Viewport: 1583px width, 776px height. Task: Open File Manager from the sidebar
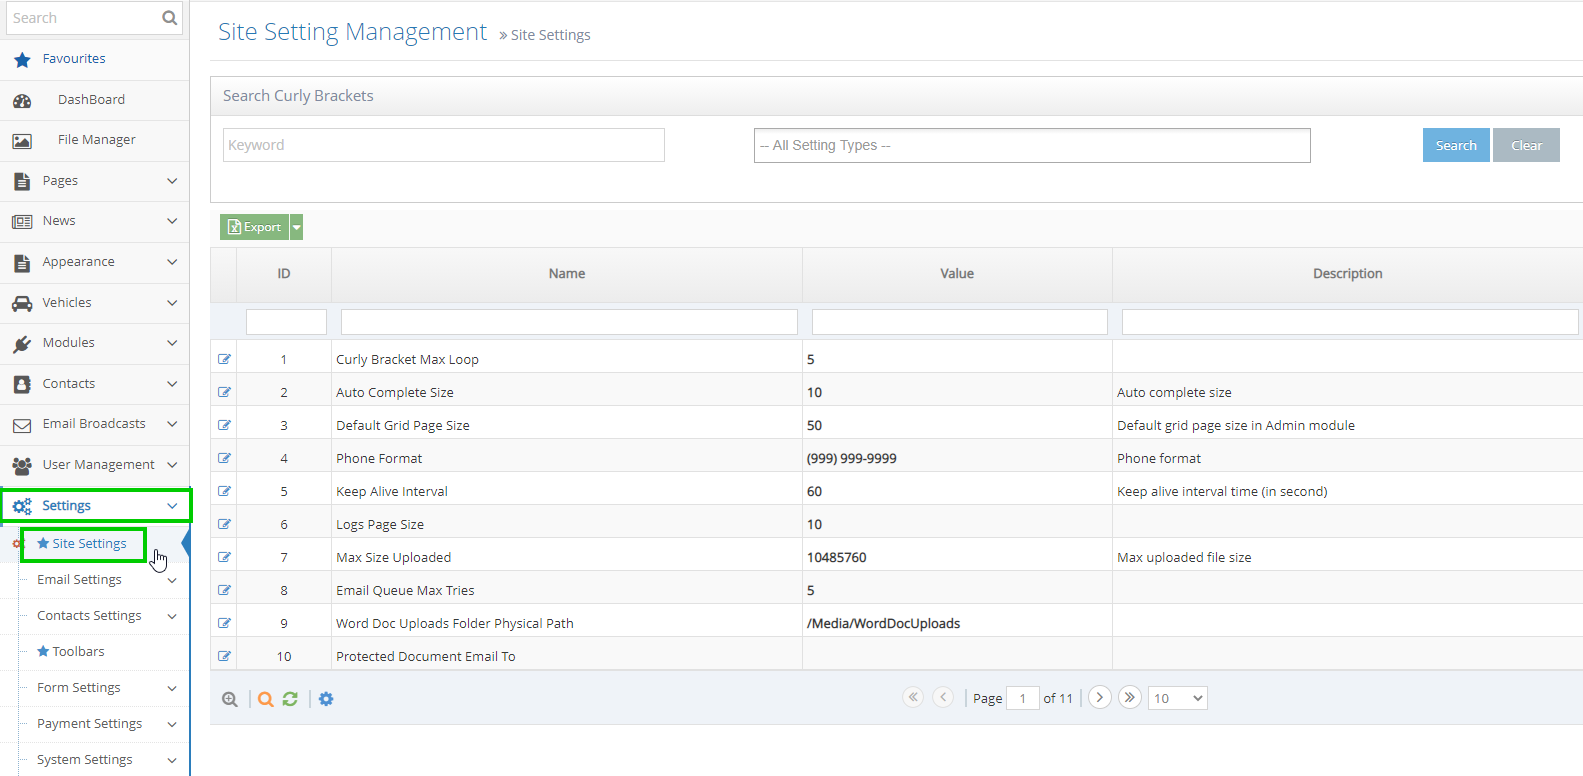pyautogui.click(x=96, y=140)
